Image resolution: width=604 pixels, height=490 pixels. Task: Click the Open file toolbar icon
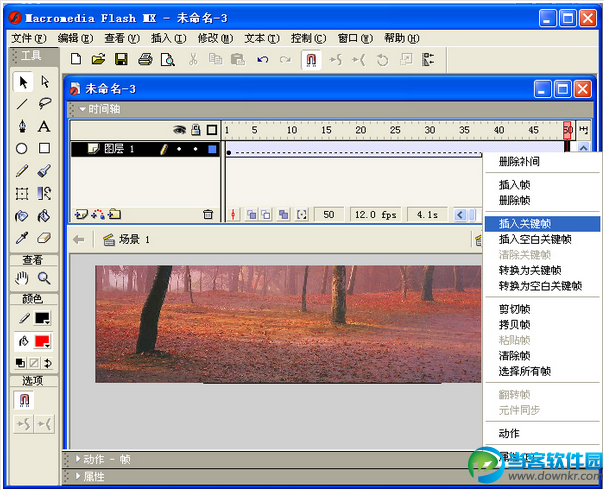[x=98, y=59]
